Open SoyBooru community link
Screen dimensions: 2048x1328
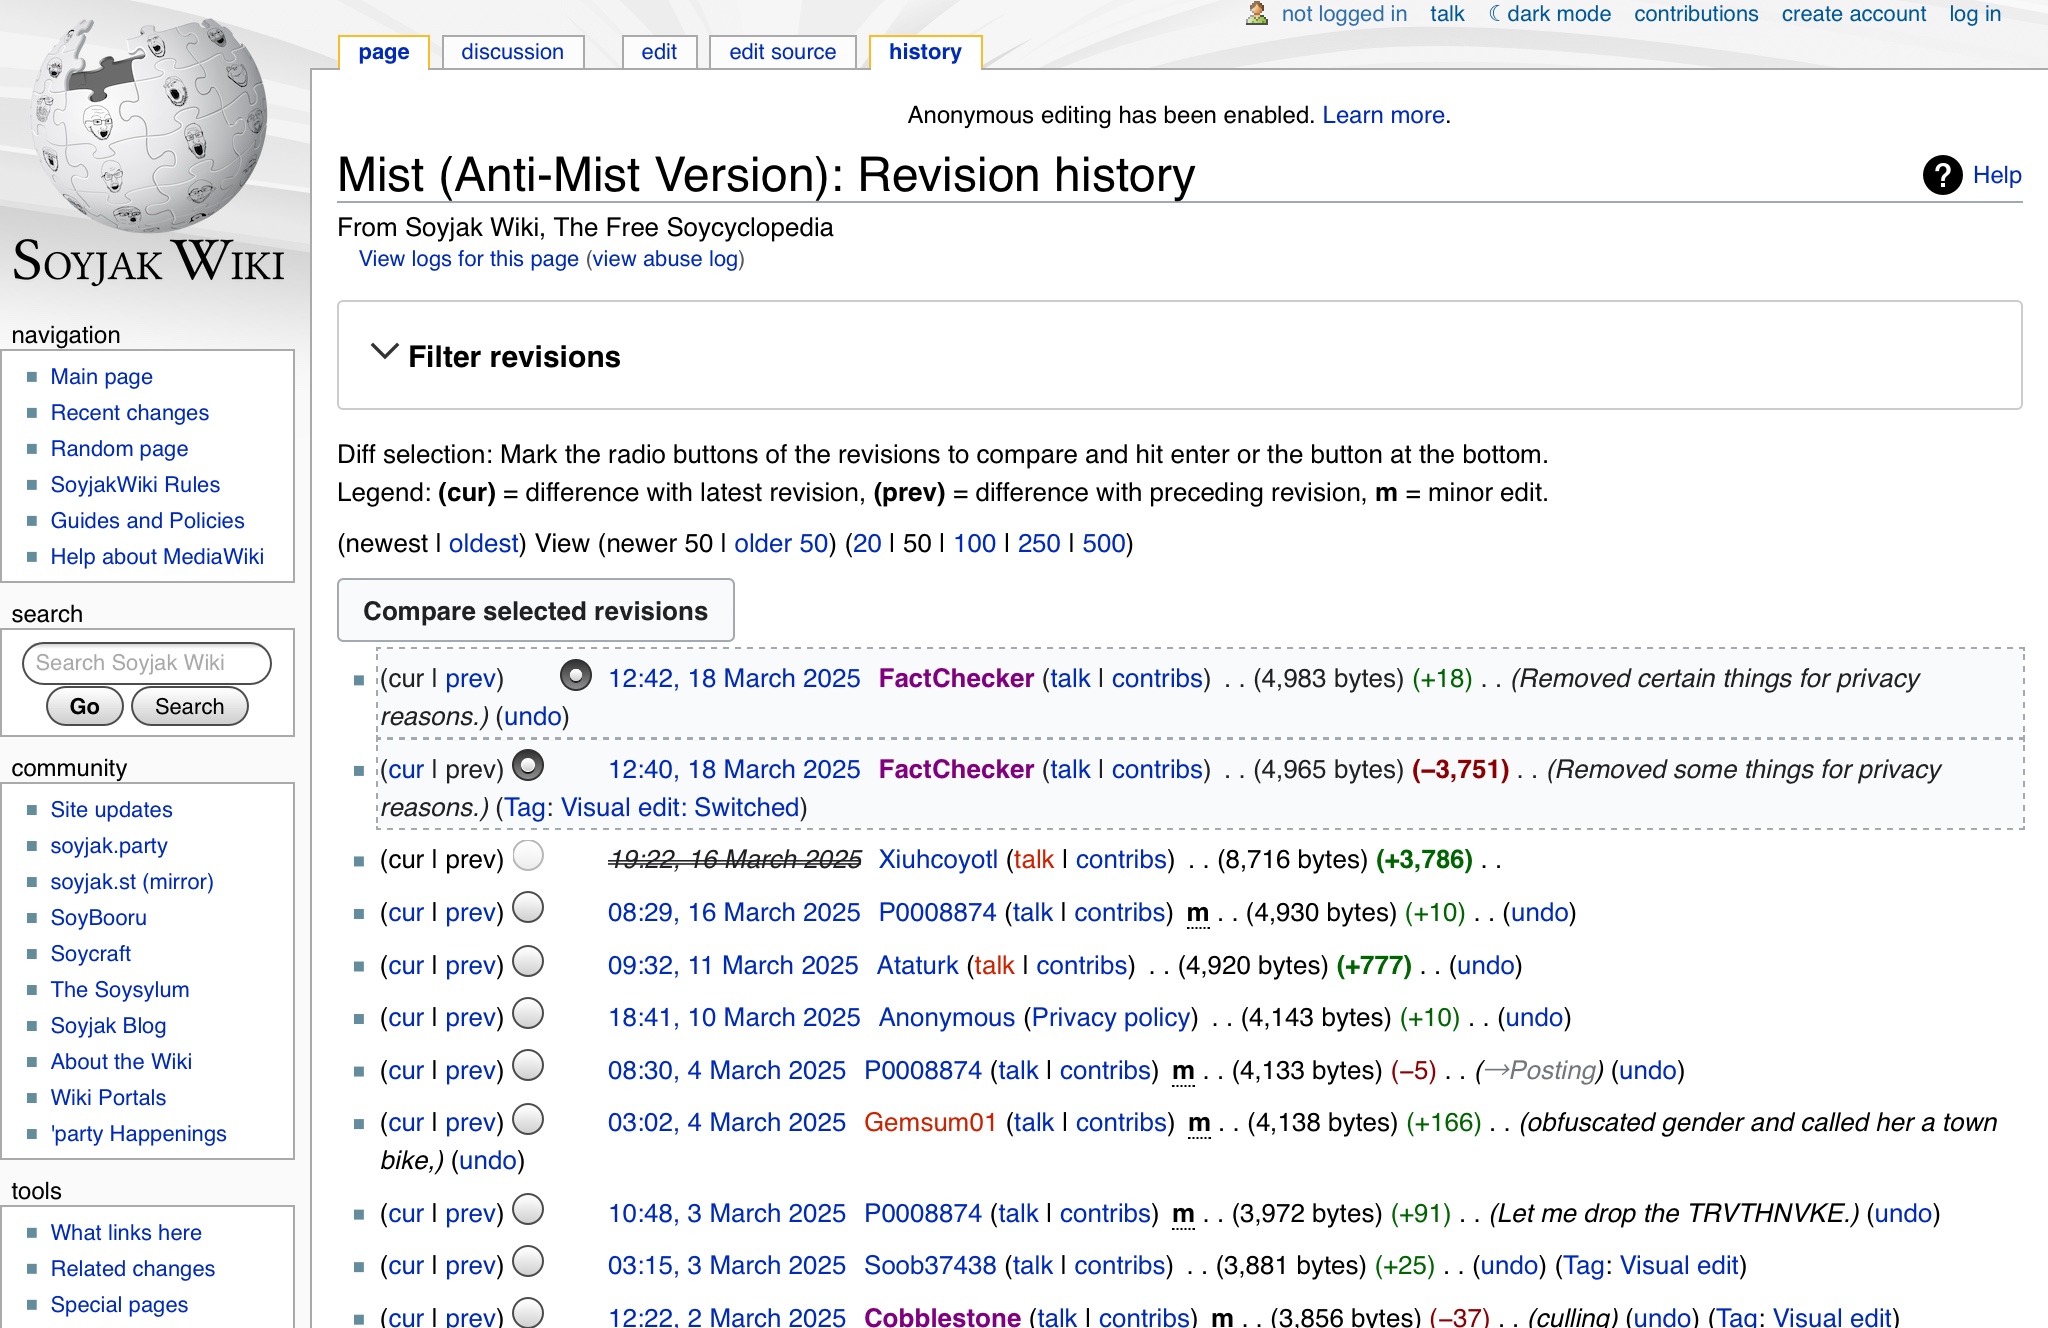(98, 918)
